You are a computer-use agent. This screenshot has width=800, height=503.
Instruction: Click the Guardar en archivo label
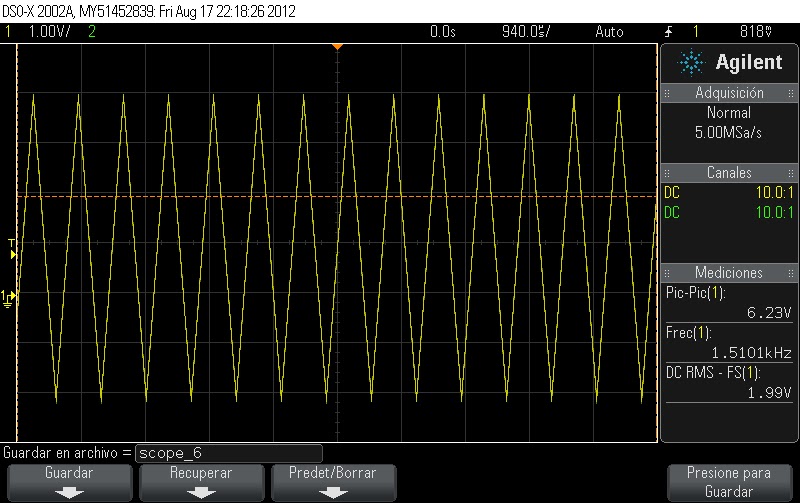[x=67, y=453]
